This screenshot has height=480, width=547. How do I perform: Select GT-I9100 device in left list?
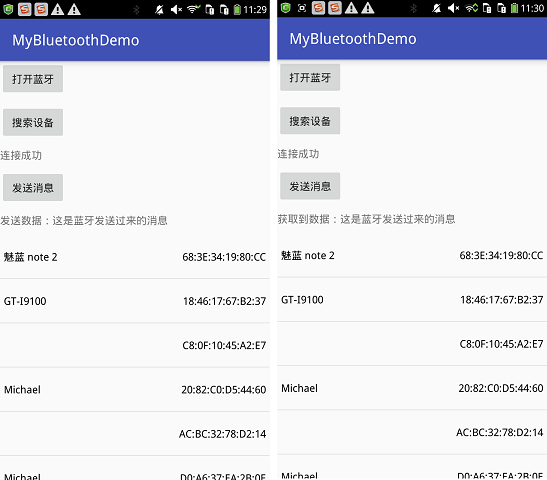point(135,301)
